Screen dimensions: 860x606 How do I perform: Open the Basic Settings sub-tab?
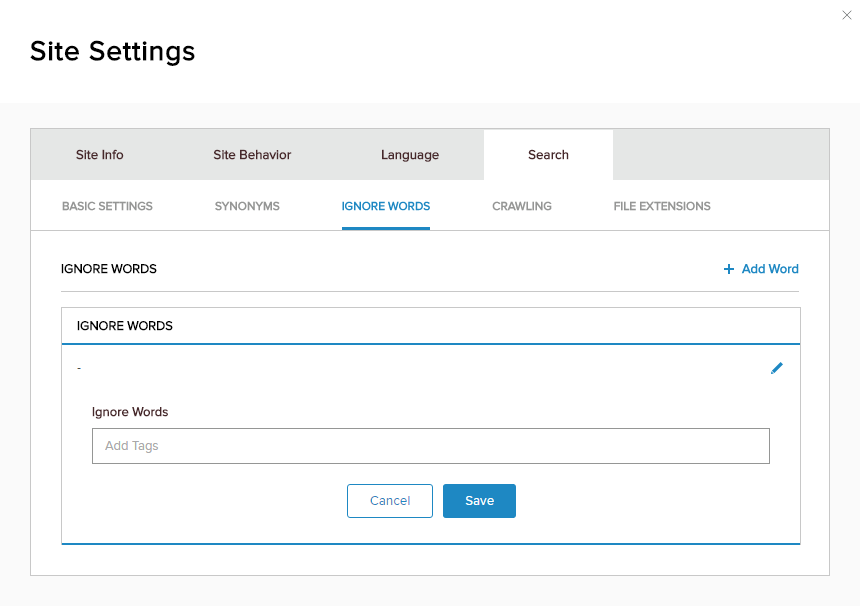point(107,206)
